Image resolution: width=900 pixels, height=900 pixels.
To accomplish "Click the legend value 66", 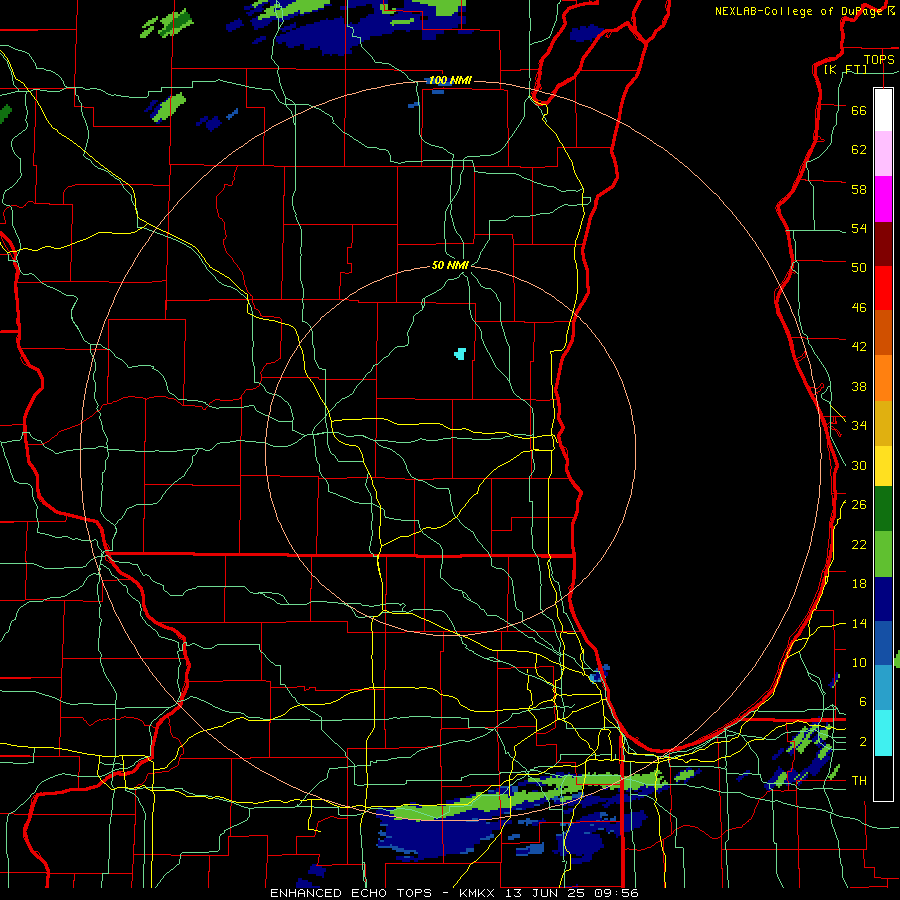I will click(859, 110).
